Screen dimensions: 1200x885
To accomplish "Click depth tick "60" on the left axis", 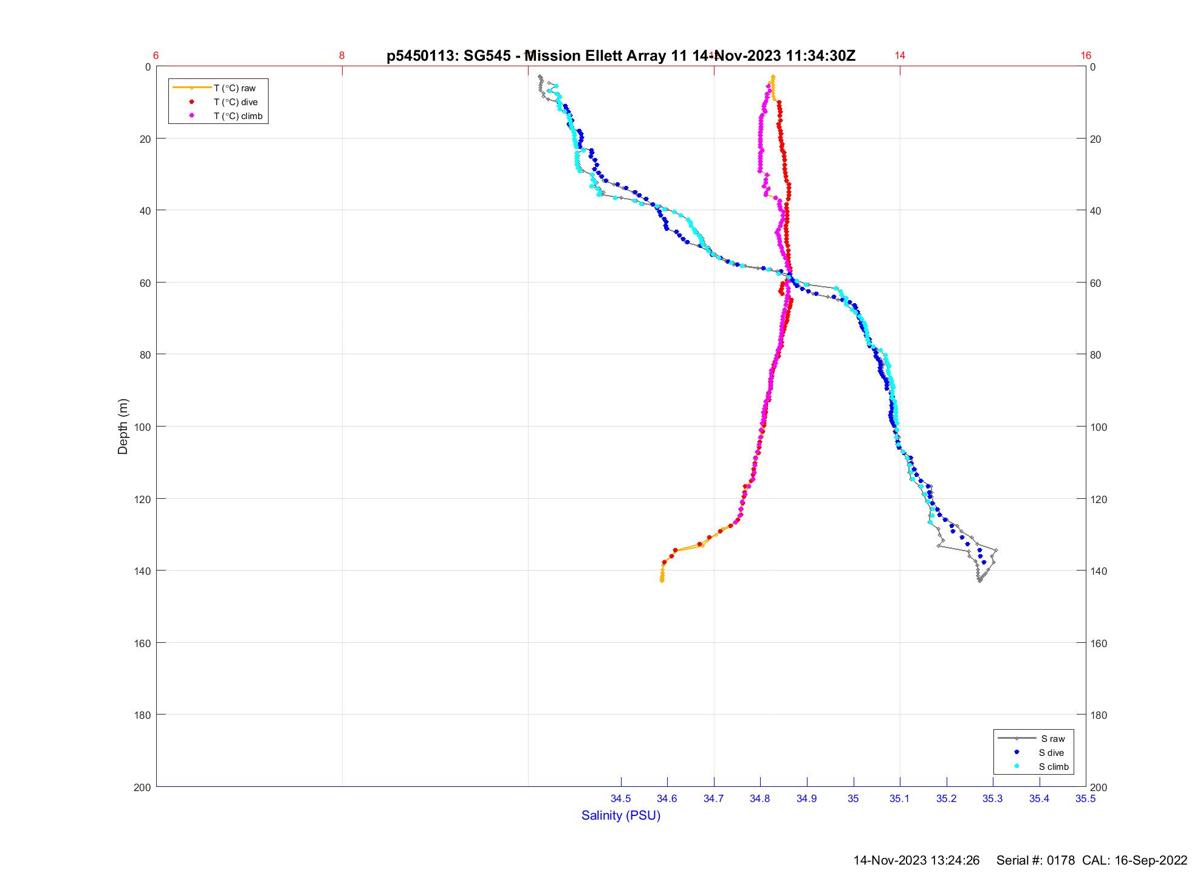I will [x=146, y=283].
